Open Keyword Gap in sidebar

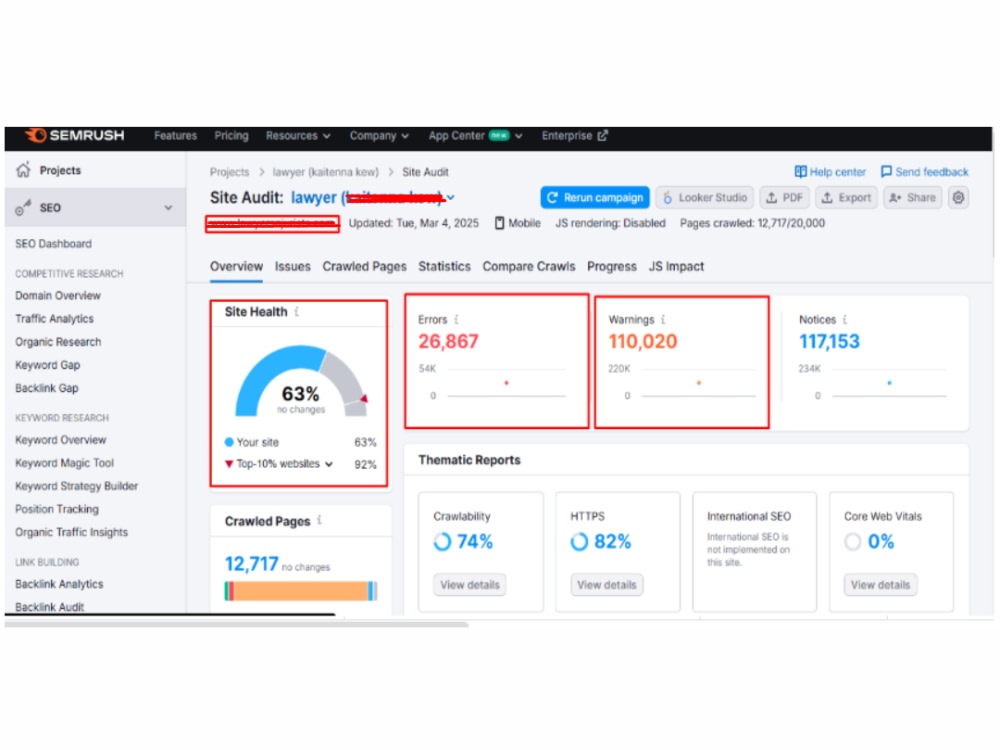[x=48, y=365]
